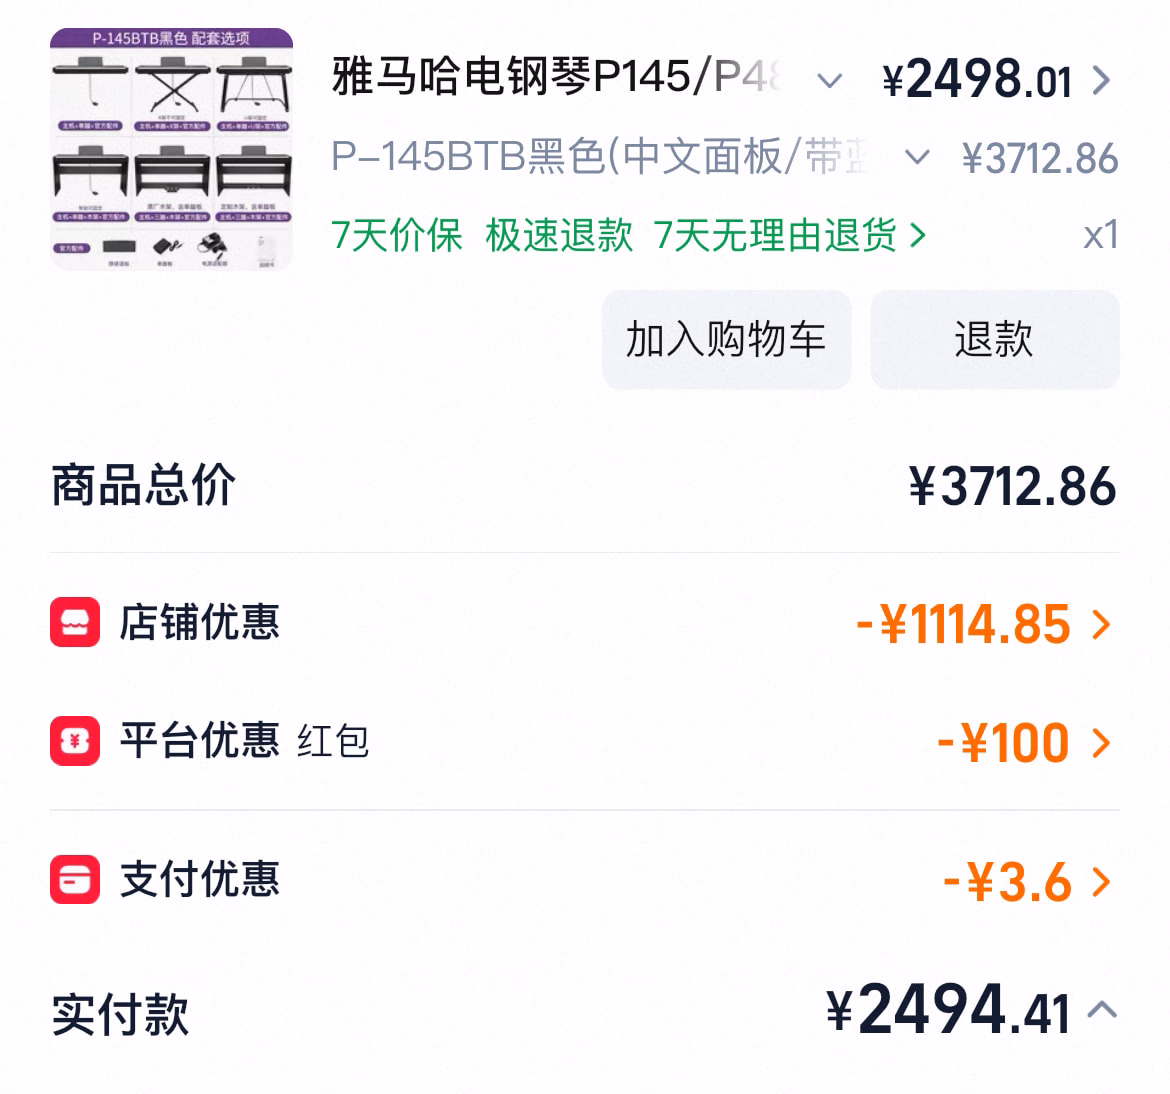Image resolution: width=1170 pixels, height=1094 pixels.
Task: Open payment discount arrow beside -¥3.6
Action: point(1101,882)
